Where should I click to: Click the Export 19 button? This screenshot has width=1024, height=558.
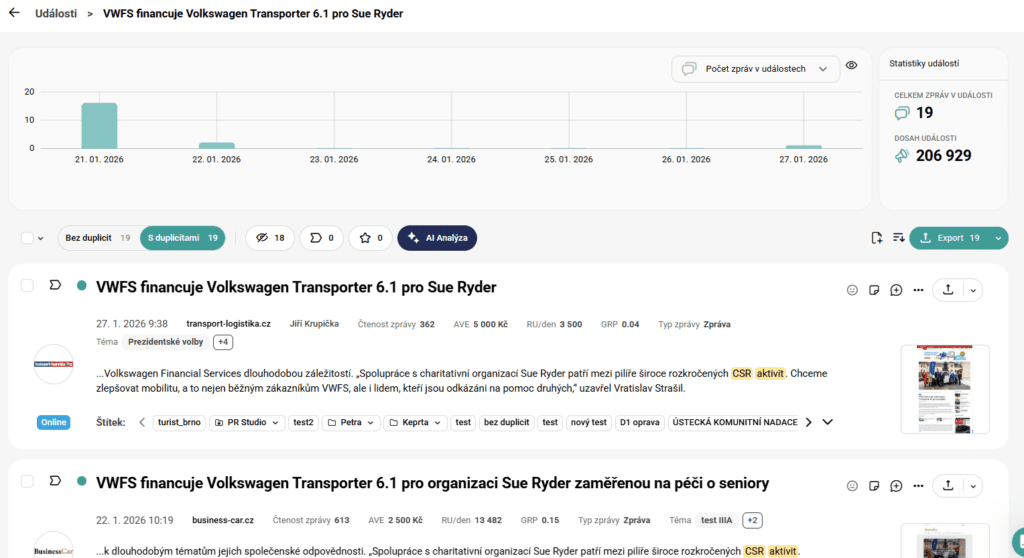click(950, 238)
